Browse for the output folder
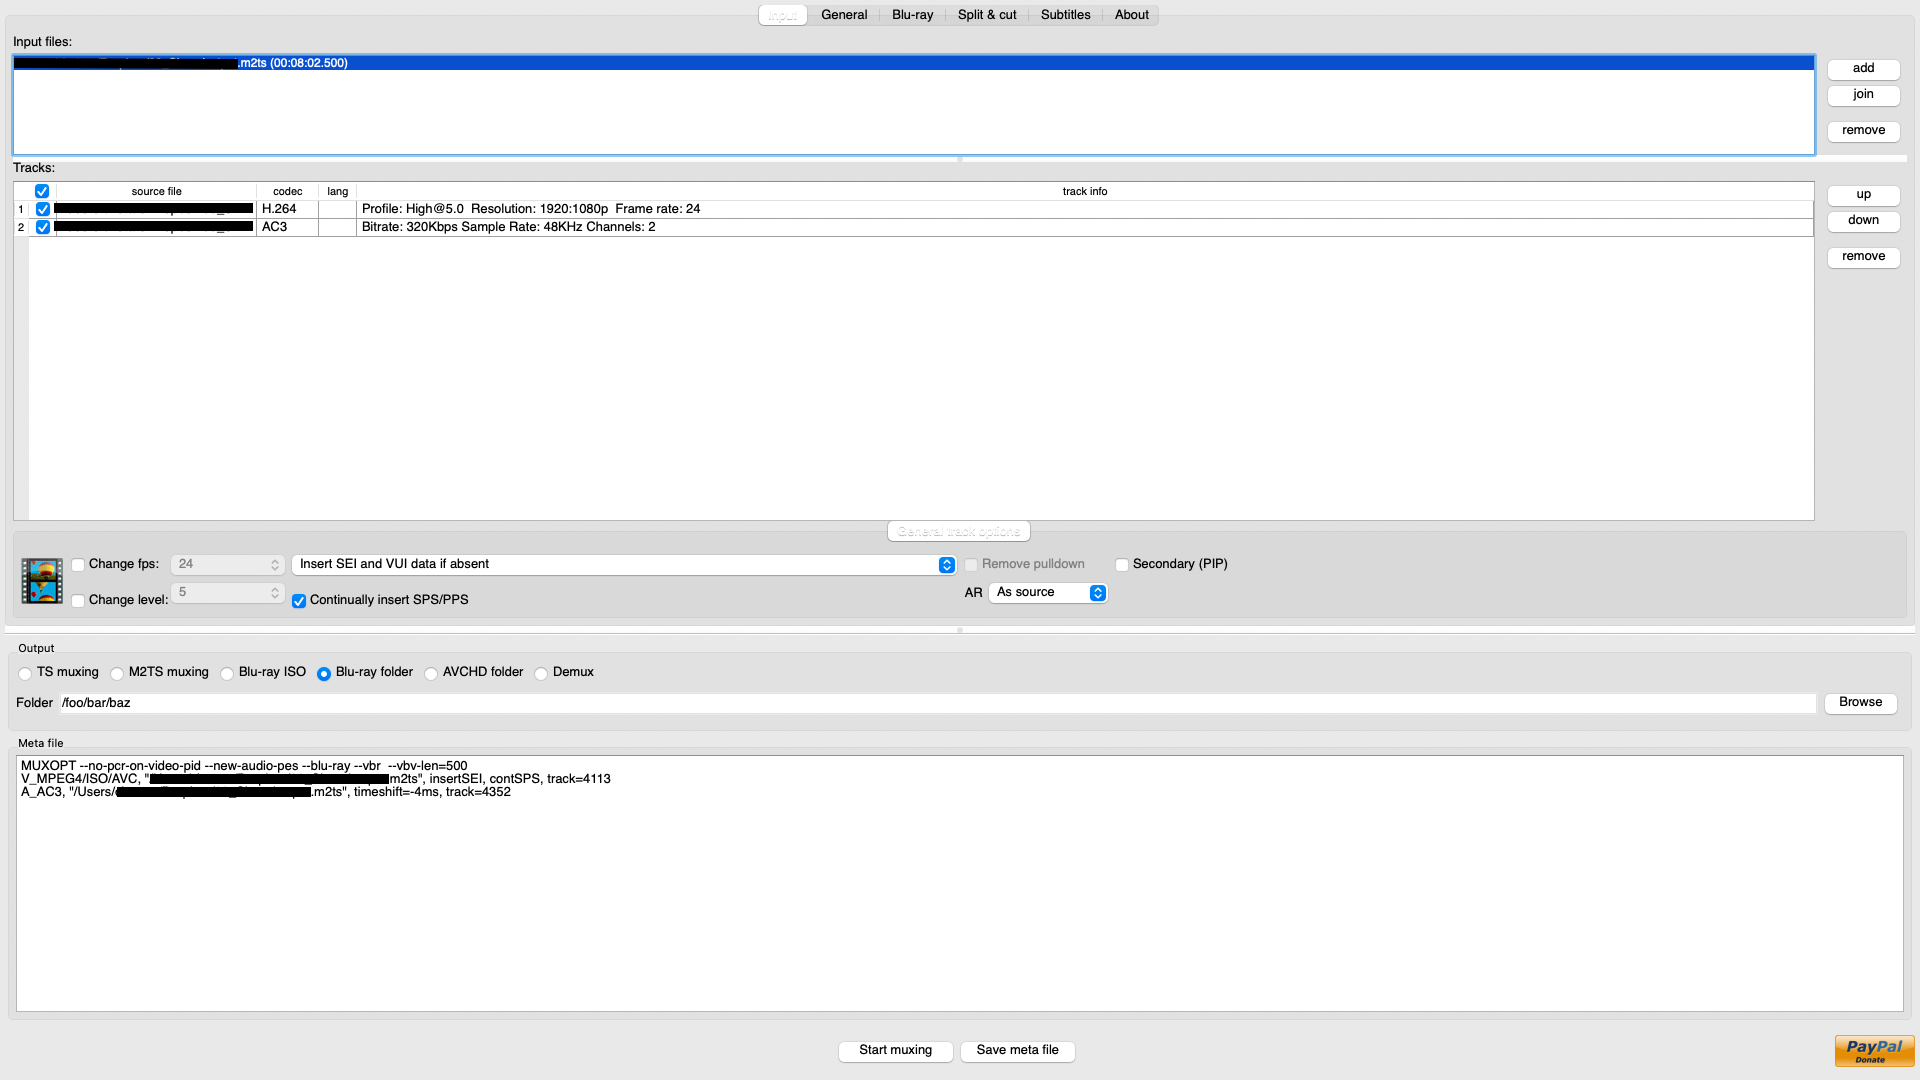The height and width of the screenshot is (1080, 1920). [x=1860, y=702]
